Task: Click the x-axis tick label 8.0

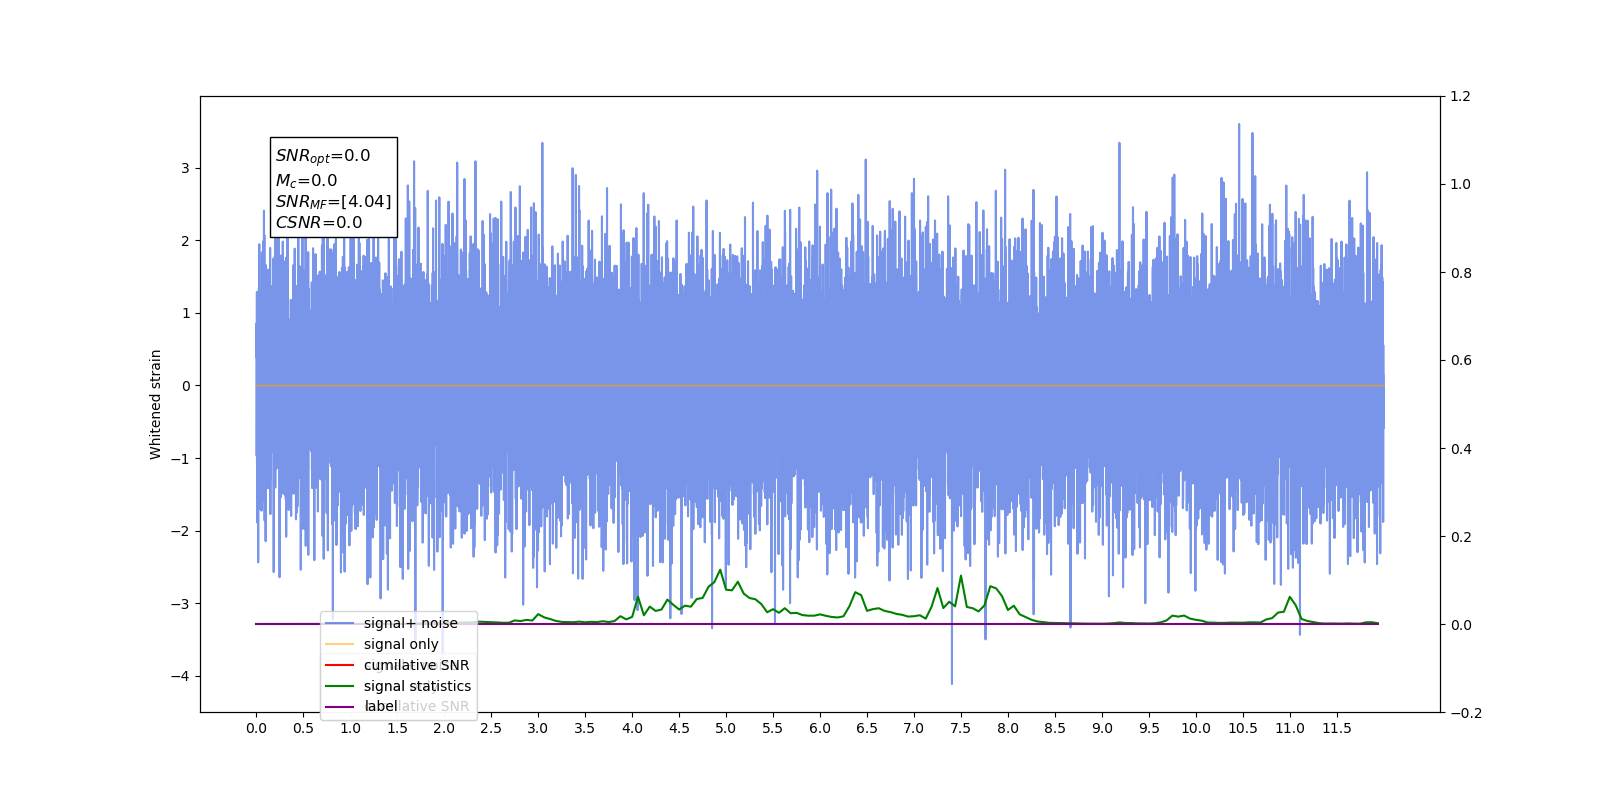Action: click(x=1008, y=728)
